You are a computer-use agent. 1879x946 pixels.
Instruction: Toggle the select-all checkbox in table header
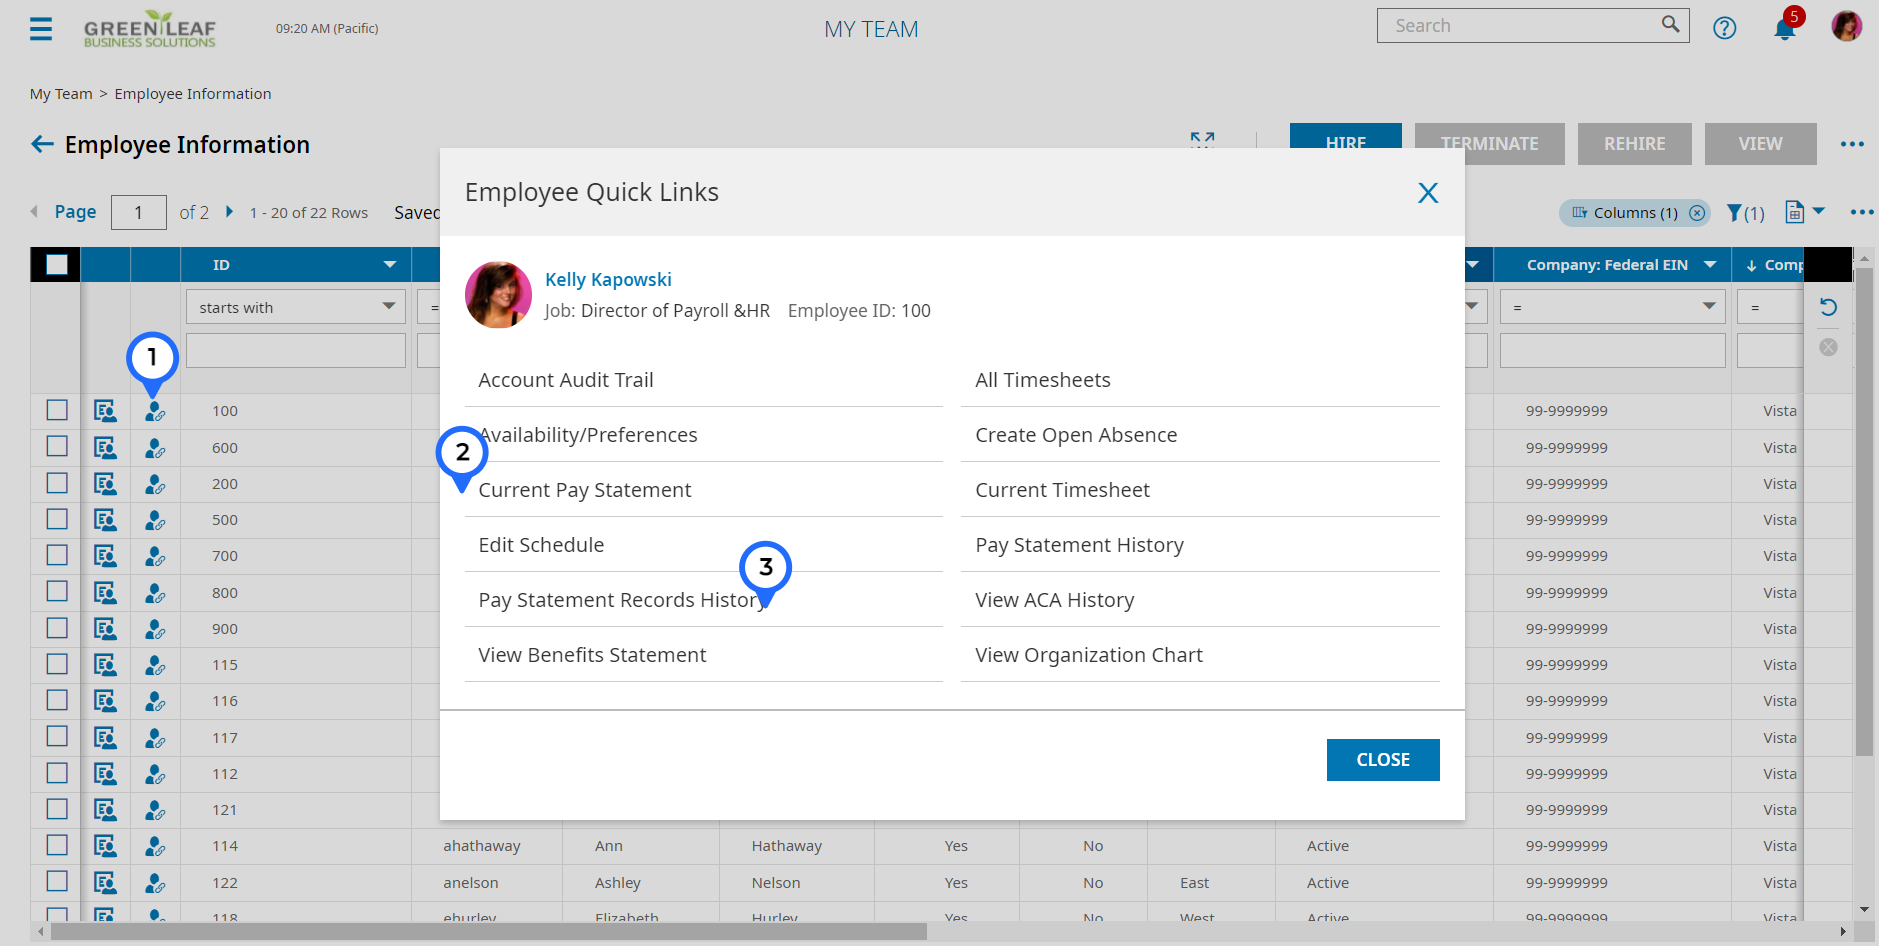coord(57,265)
